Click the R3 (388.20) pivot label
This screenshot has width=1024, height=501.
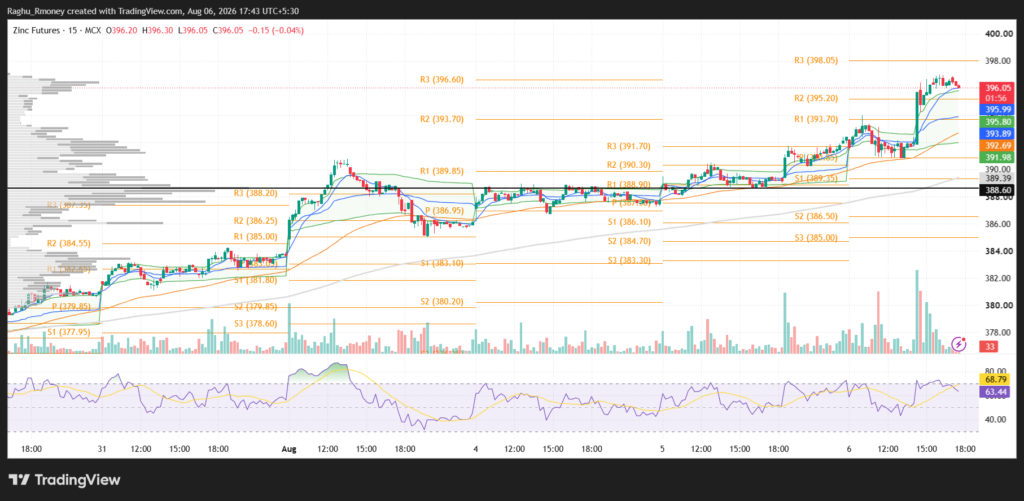tap(255, 193)
